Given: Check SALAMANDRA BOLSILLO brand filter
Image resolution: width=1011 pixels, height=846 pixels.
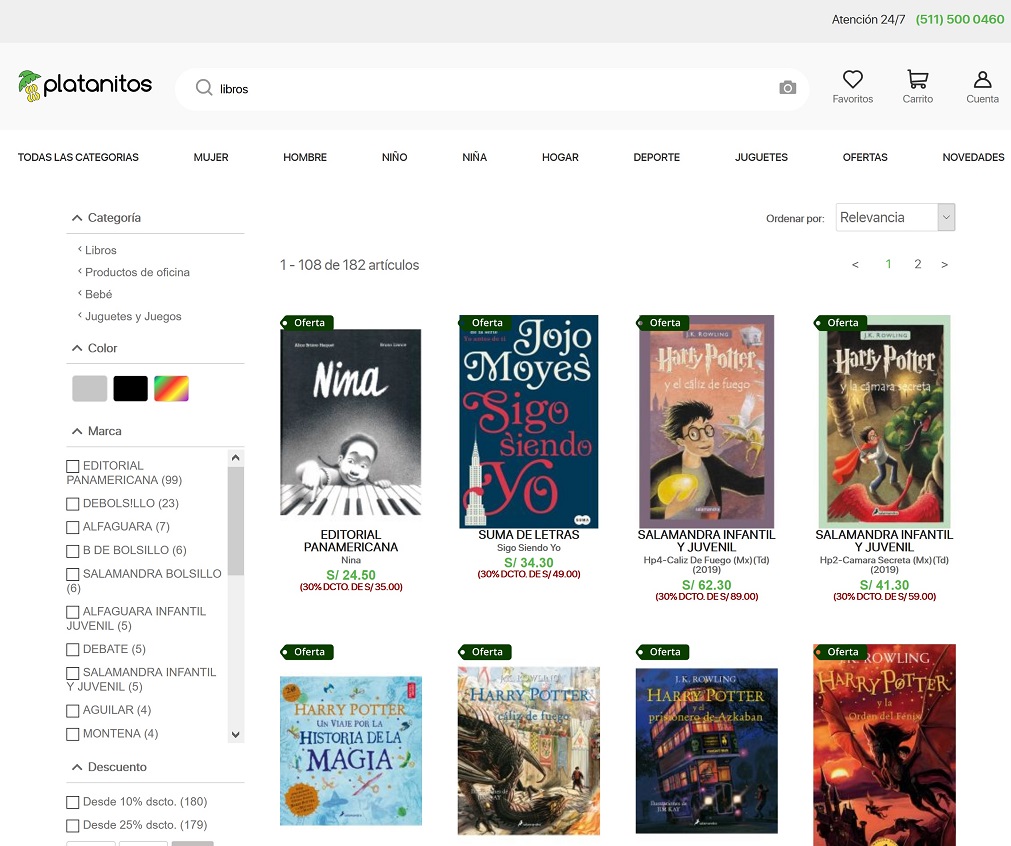Looking at the screenshot, I should coord(73,574).
